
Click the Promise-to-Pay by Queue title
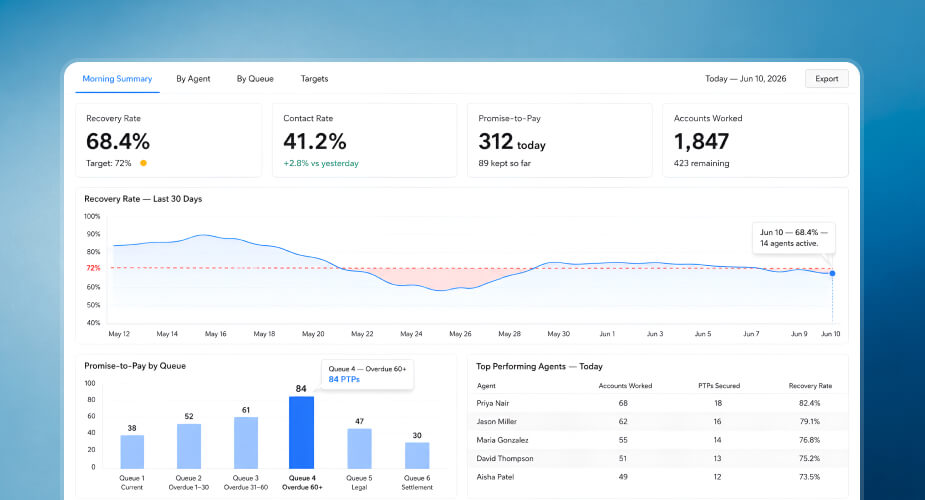pos(135,366)
